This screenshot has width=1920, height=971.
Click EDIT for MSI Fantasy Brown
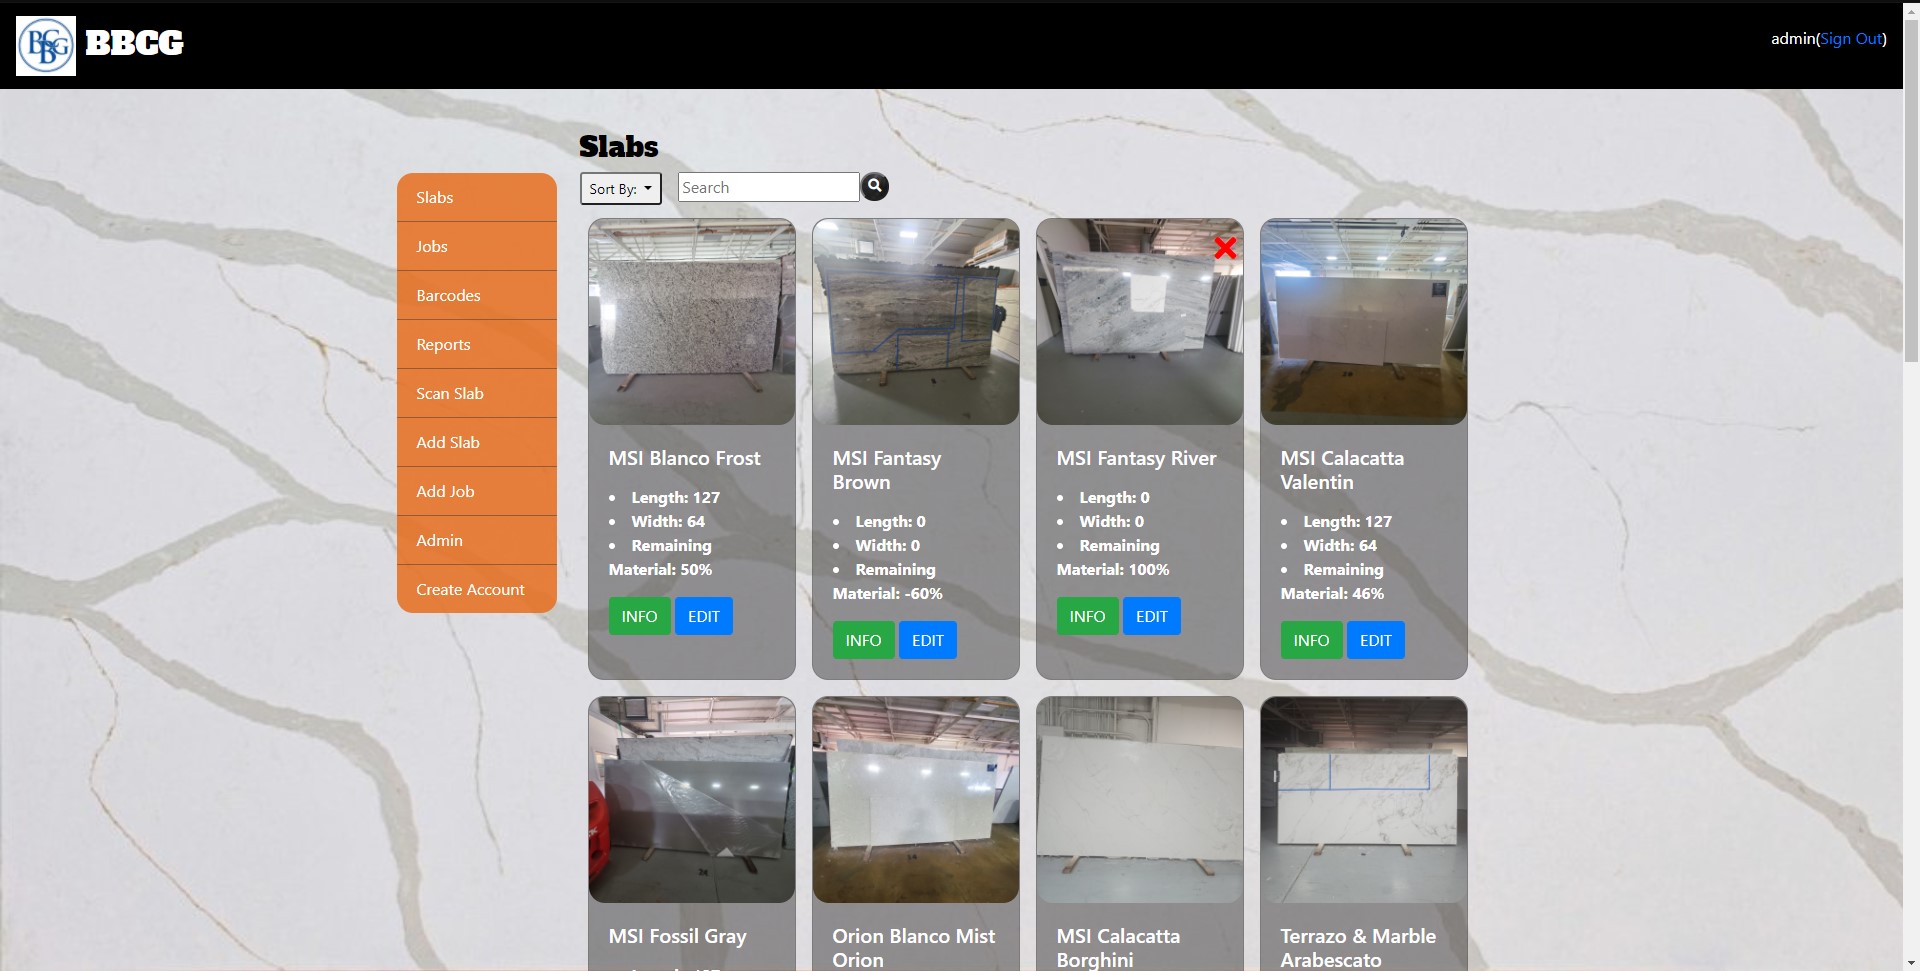coord(928,640)
